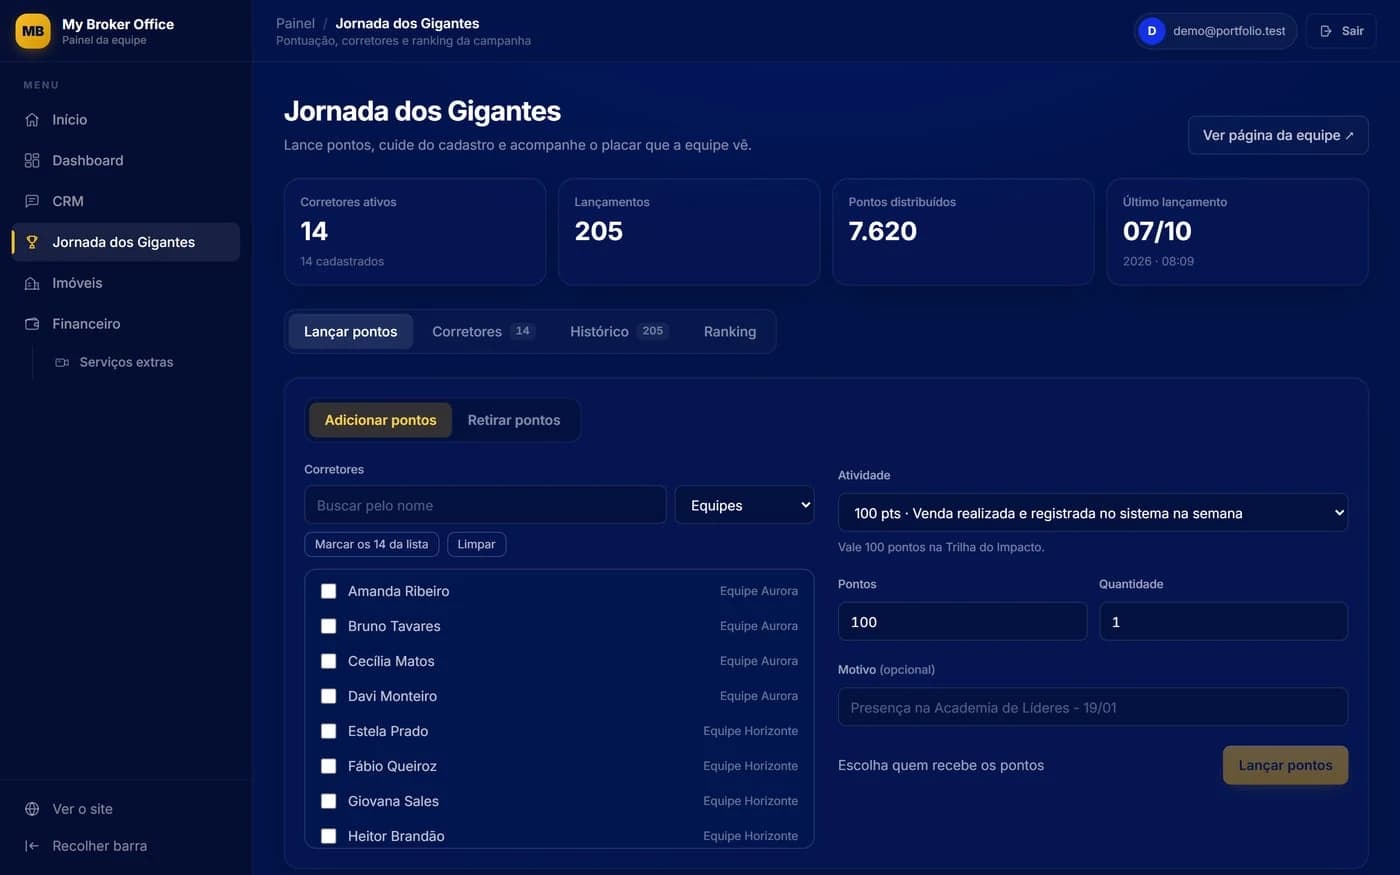Open the Atividade dropdown
1400x875 pixels.
pos(1093,514)
